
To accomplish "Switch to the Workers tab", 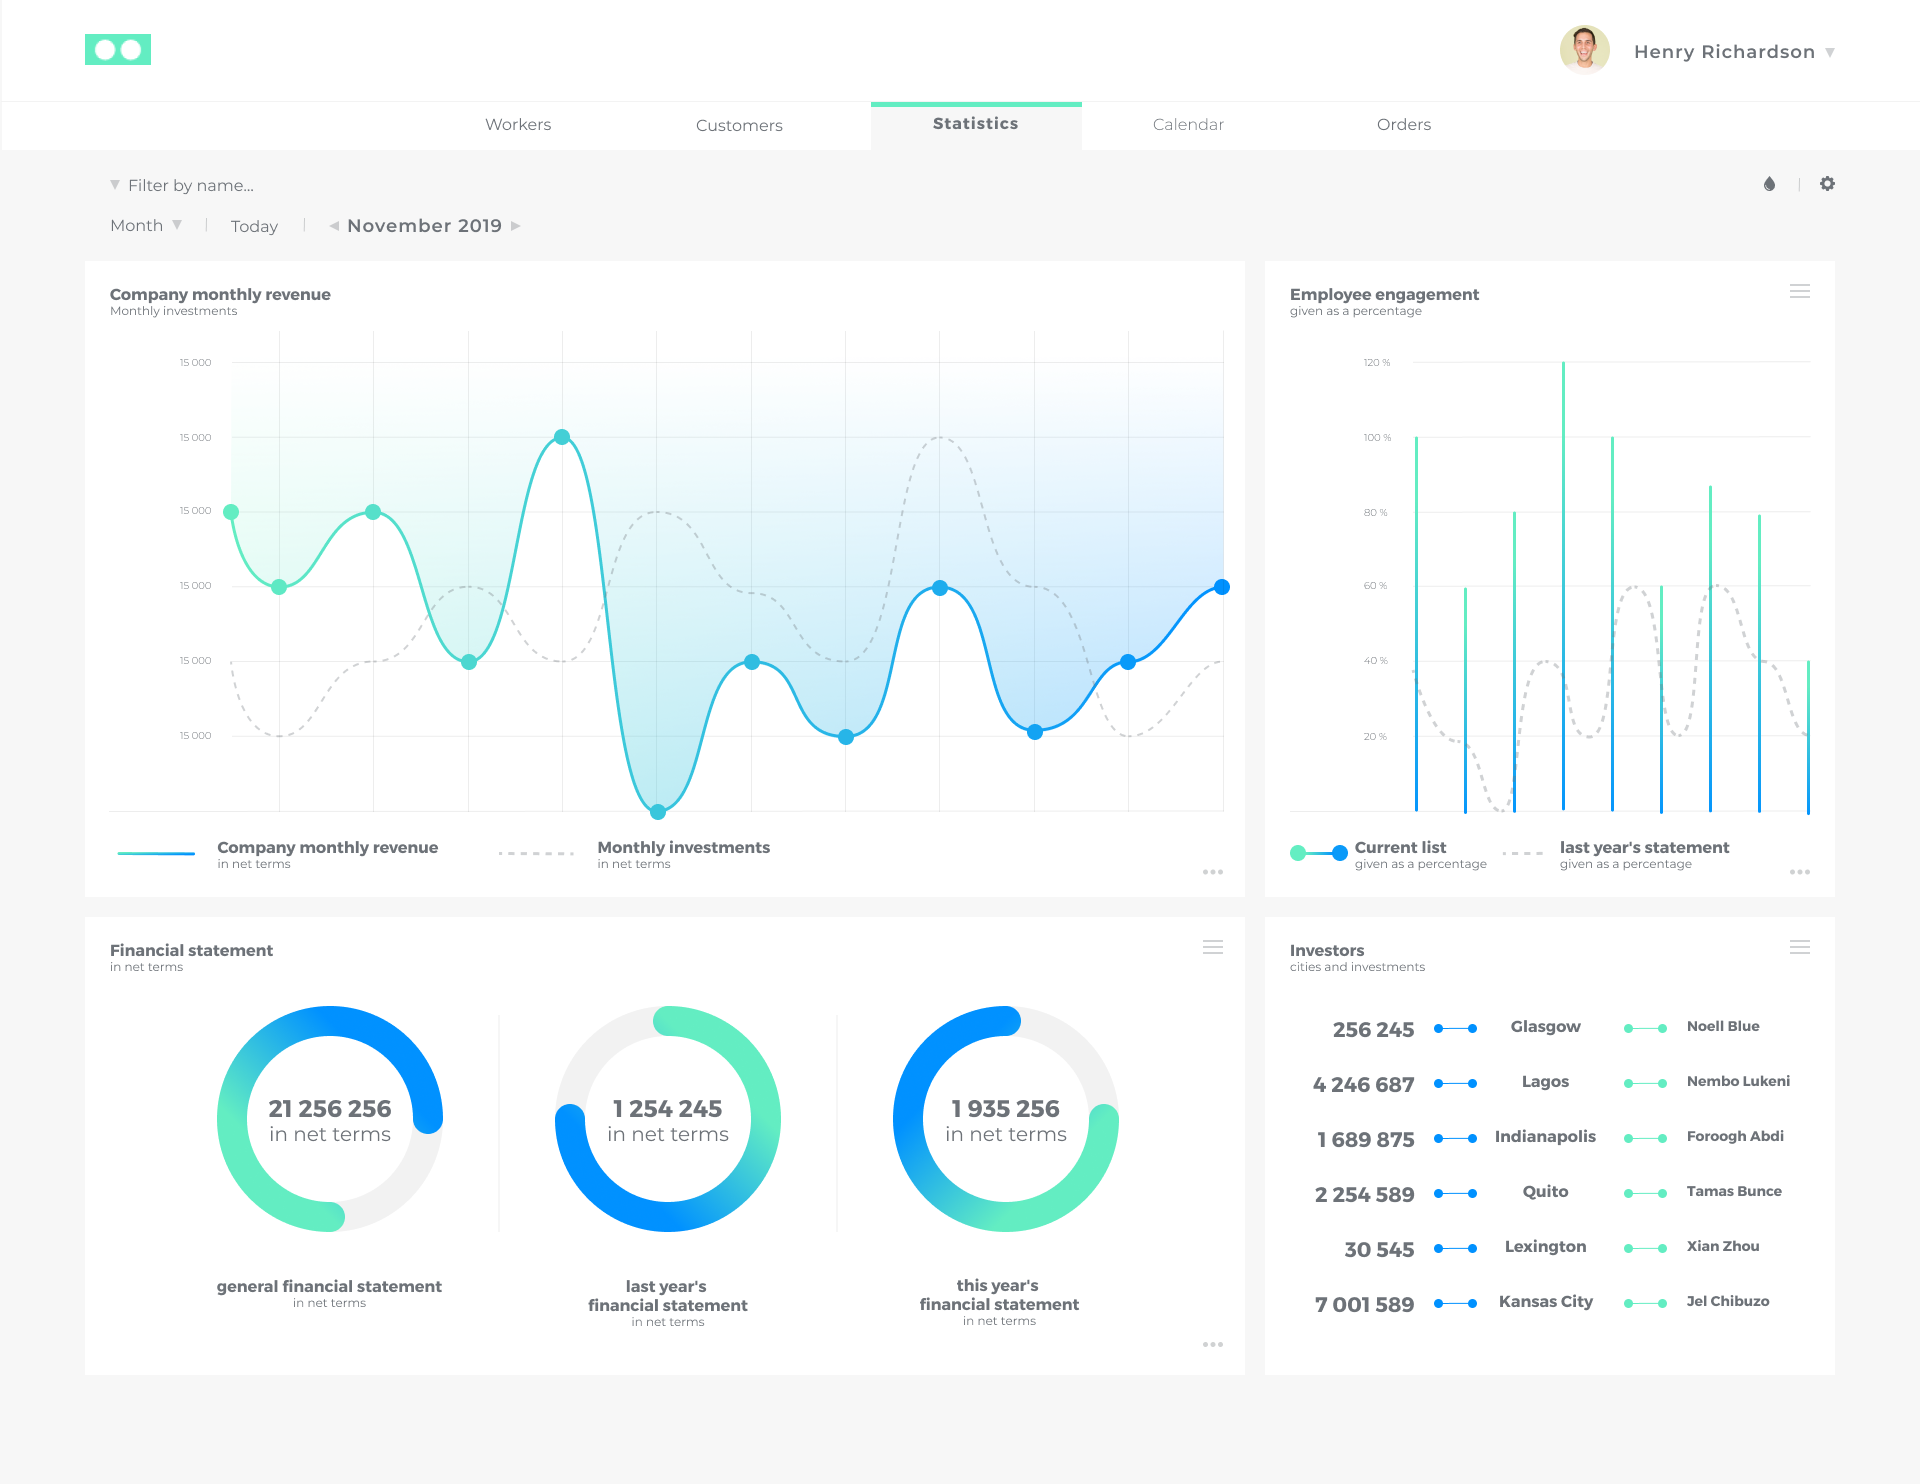I will coord(518,125).
